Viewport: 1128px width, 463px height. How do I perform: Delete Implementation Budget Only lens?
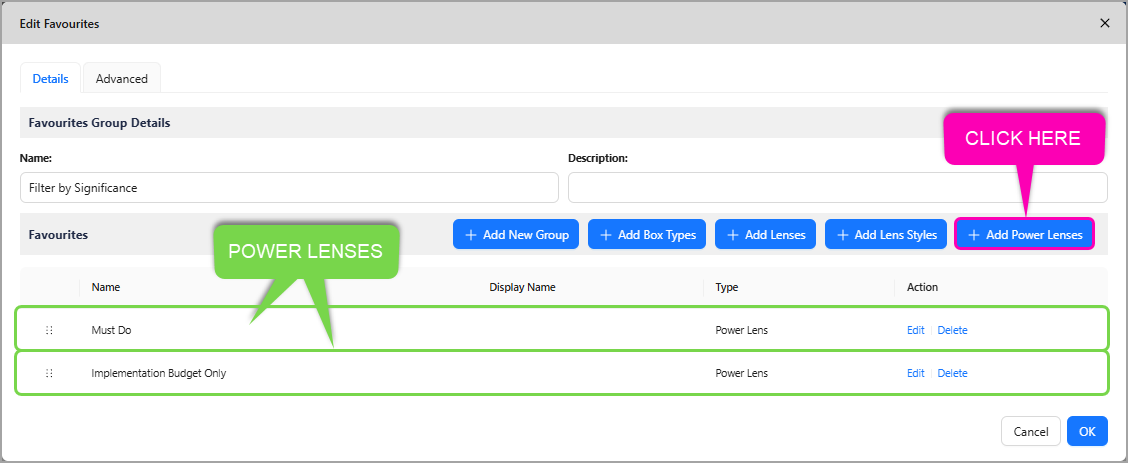952,373
